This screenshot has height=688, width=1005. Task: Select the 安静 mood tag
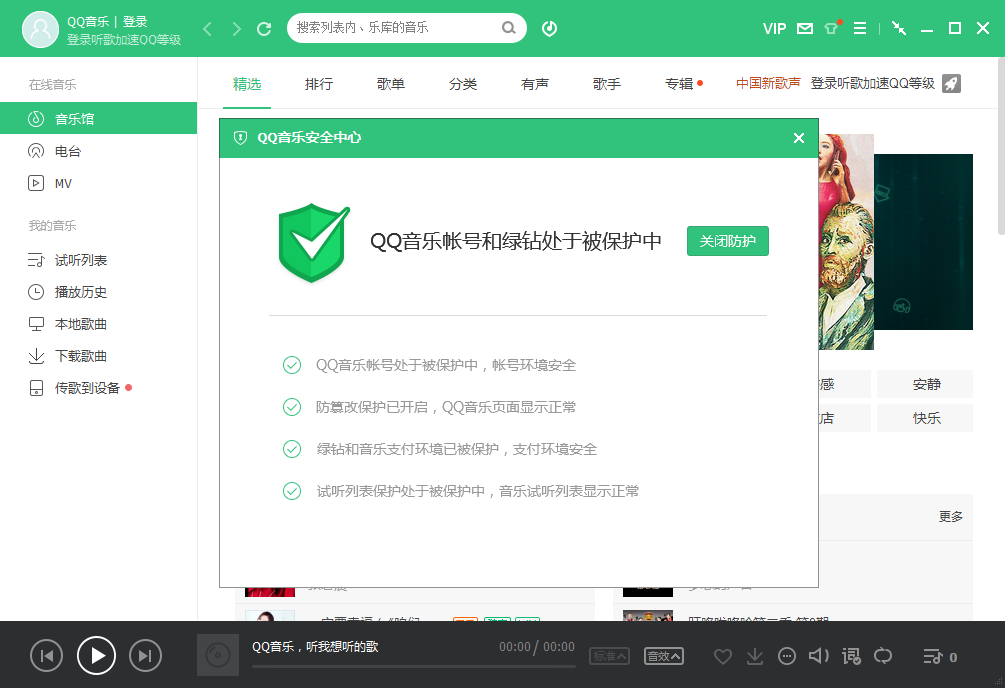point(925,384)
